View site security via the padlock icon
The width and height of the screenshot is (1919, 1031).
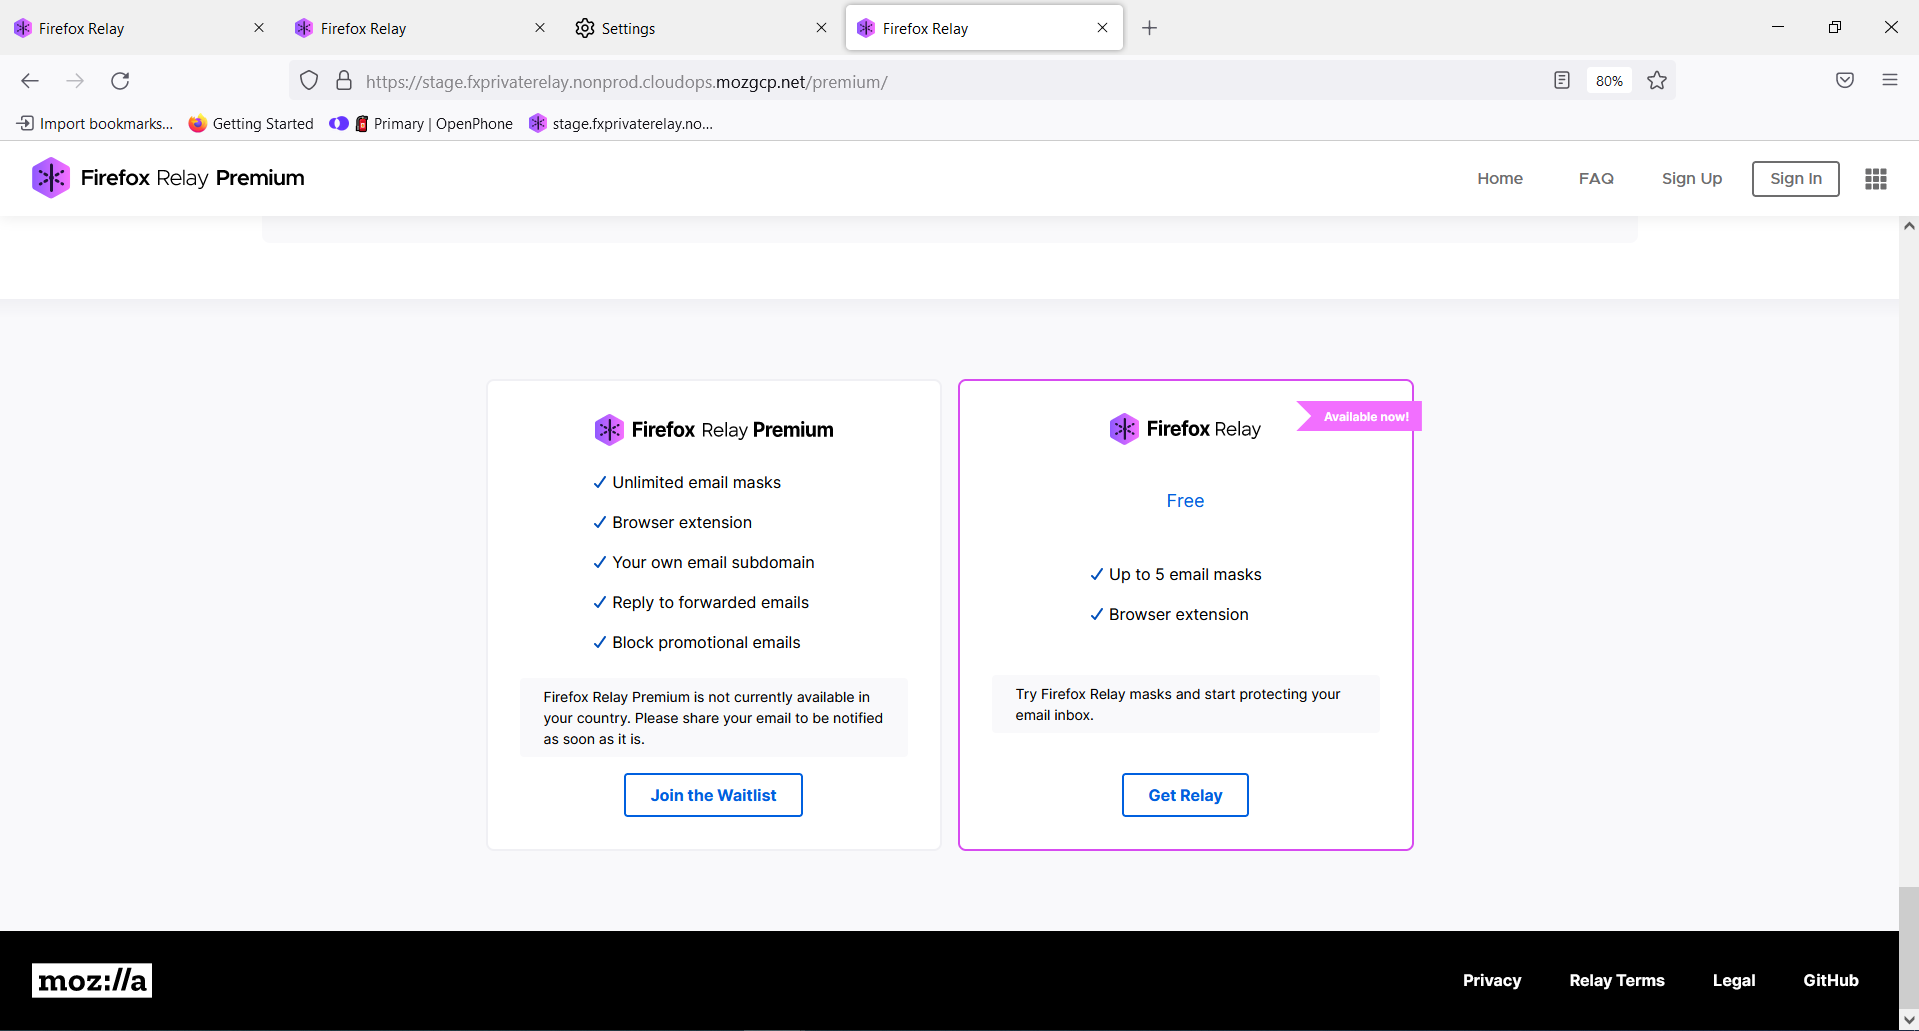pos(344,80)
